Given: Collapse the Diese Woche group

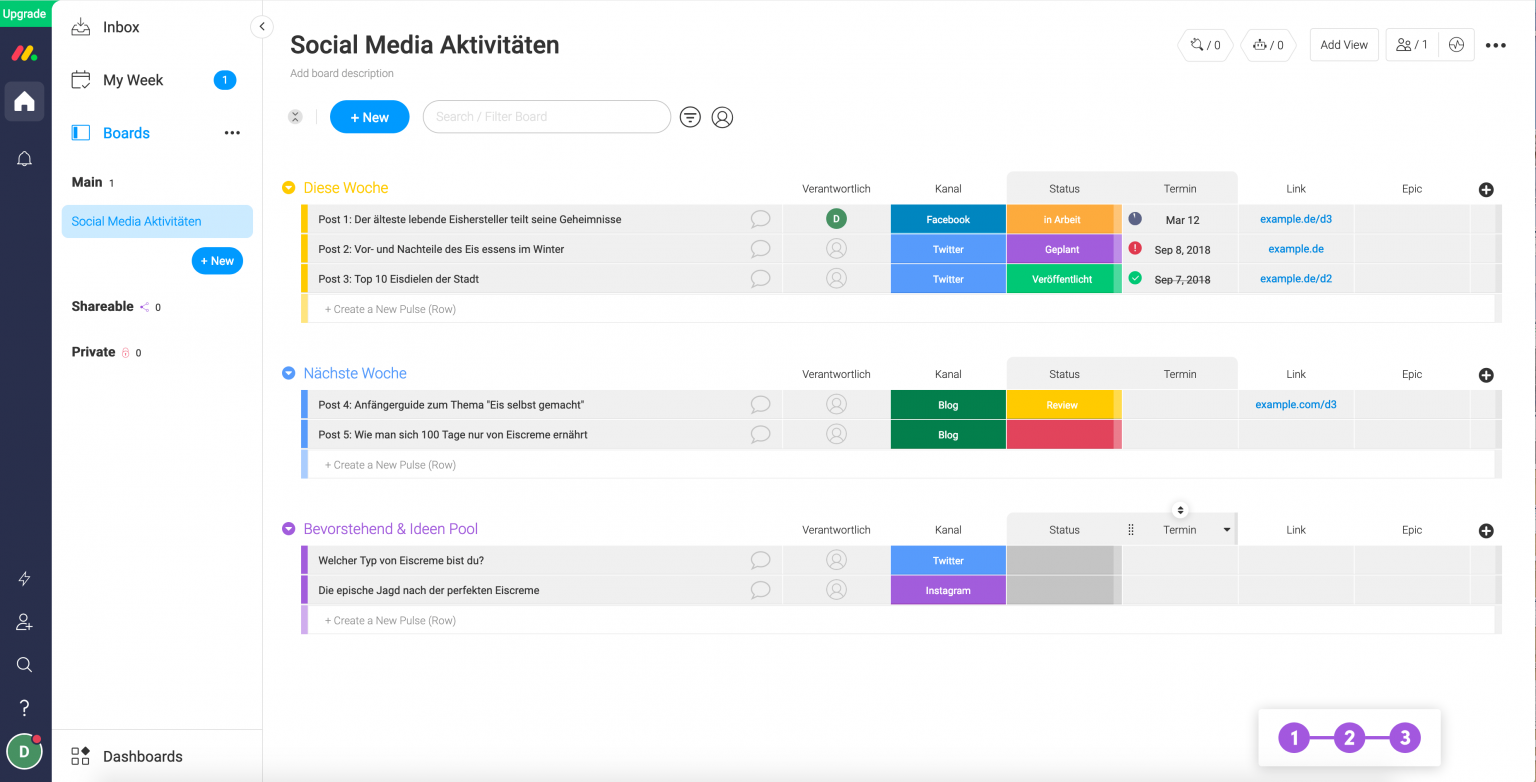Looking at the screenshot, I should pos(291,187).
